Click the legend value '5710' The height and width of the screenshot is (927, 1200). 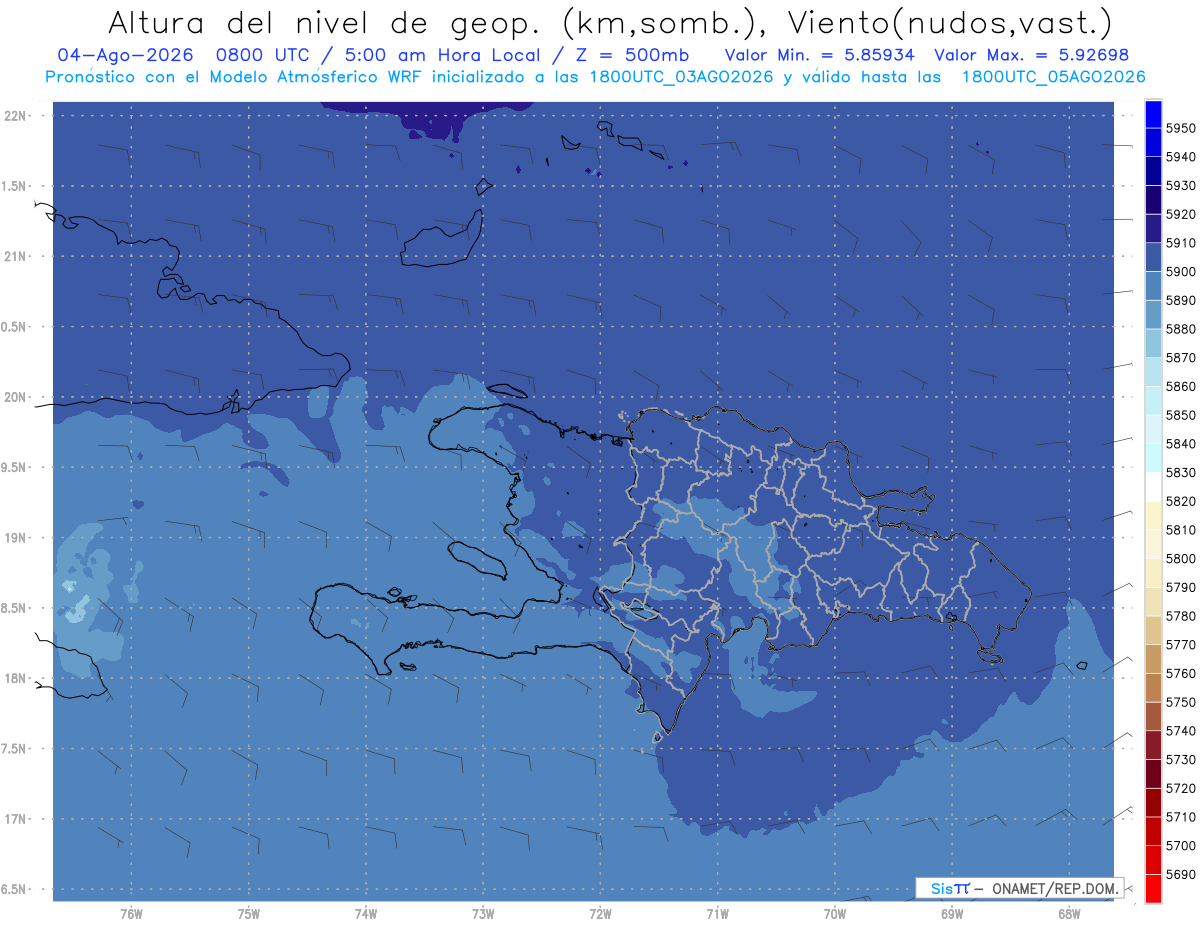(1180, 817)
